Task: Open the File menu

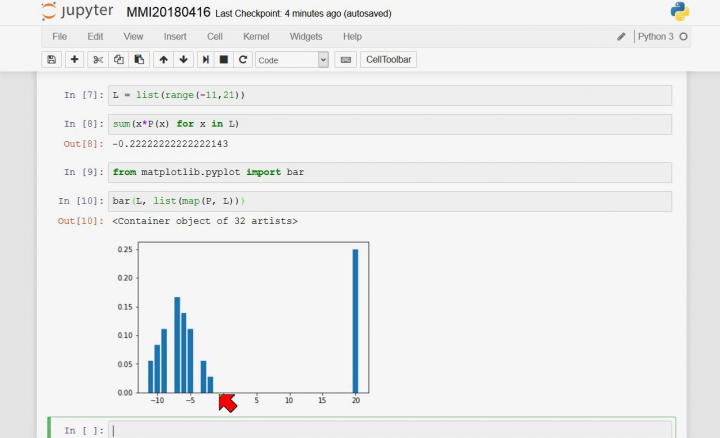Action: click(x=59, y=37)
